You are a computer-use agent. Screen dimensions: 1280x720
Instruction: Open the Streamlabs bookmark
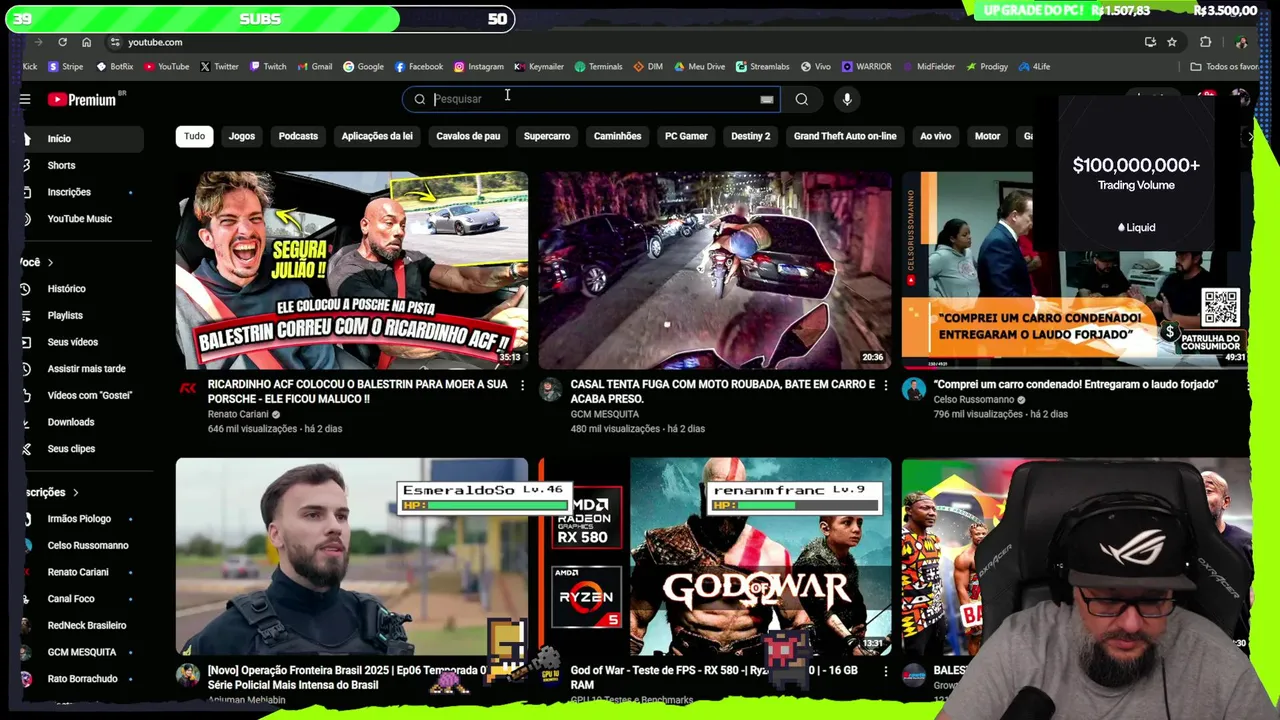[x=763, y=67]
